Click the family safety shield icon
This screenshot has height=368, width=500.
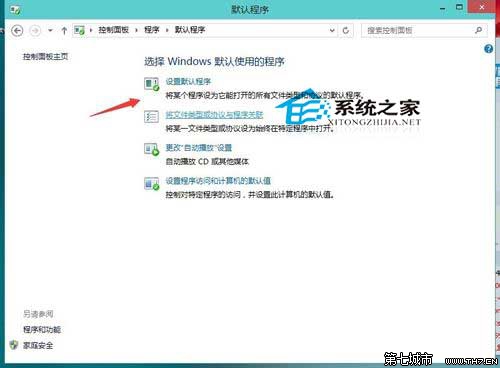pos(14,345)
